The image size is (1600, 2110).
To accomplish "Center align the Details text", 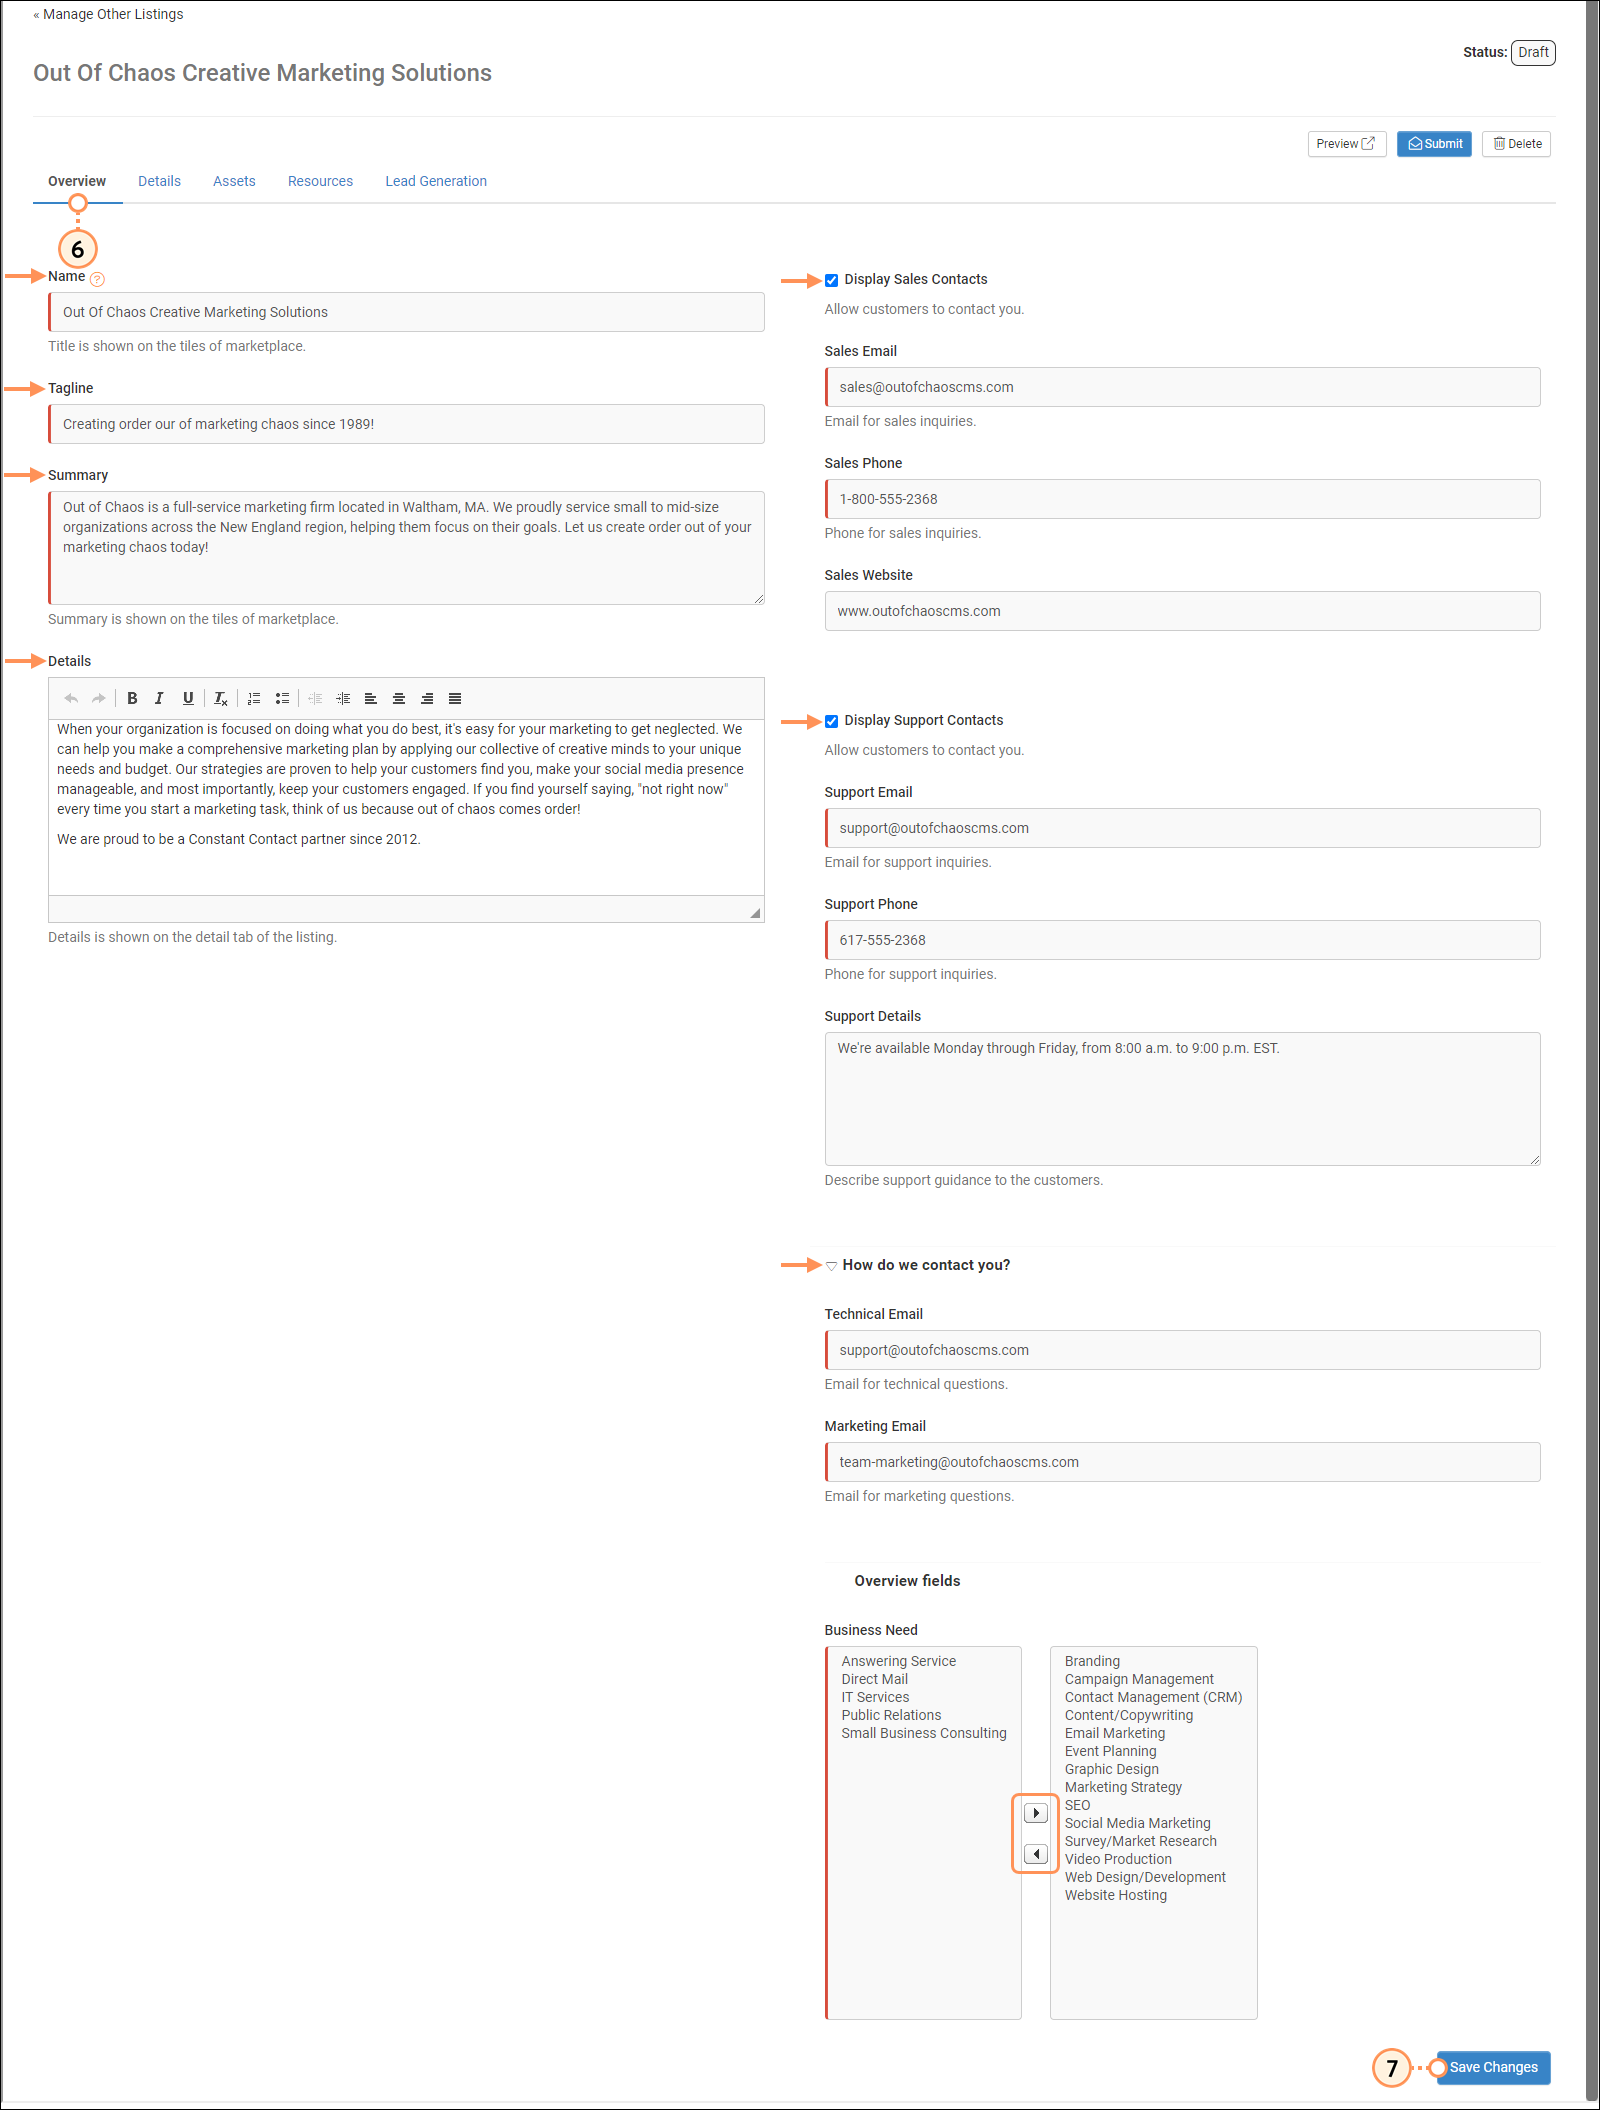I will click(x=399, y=699).
